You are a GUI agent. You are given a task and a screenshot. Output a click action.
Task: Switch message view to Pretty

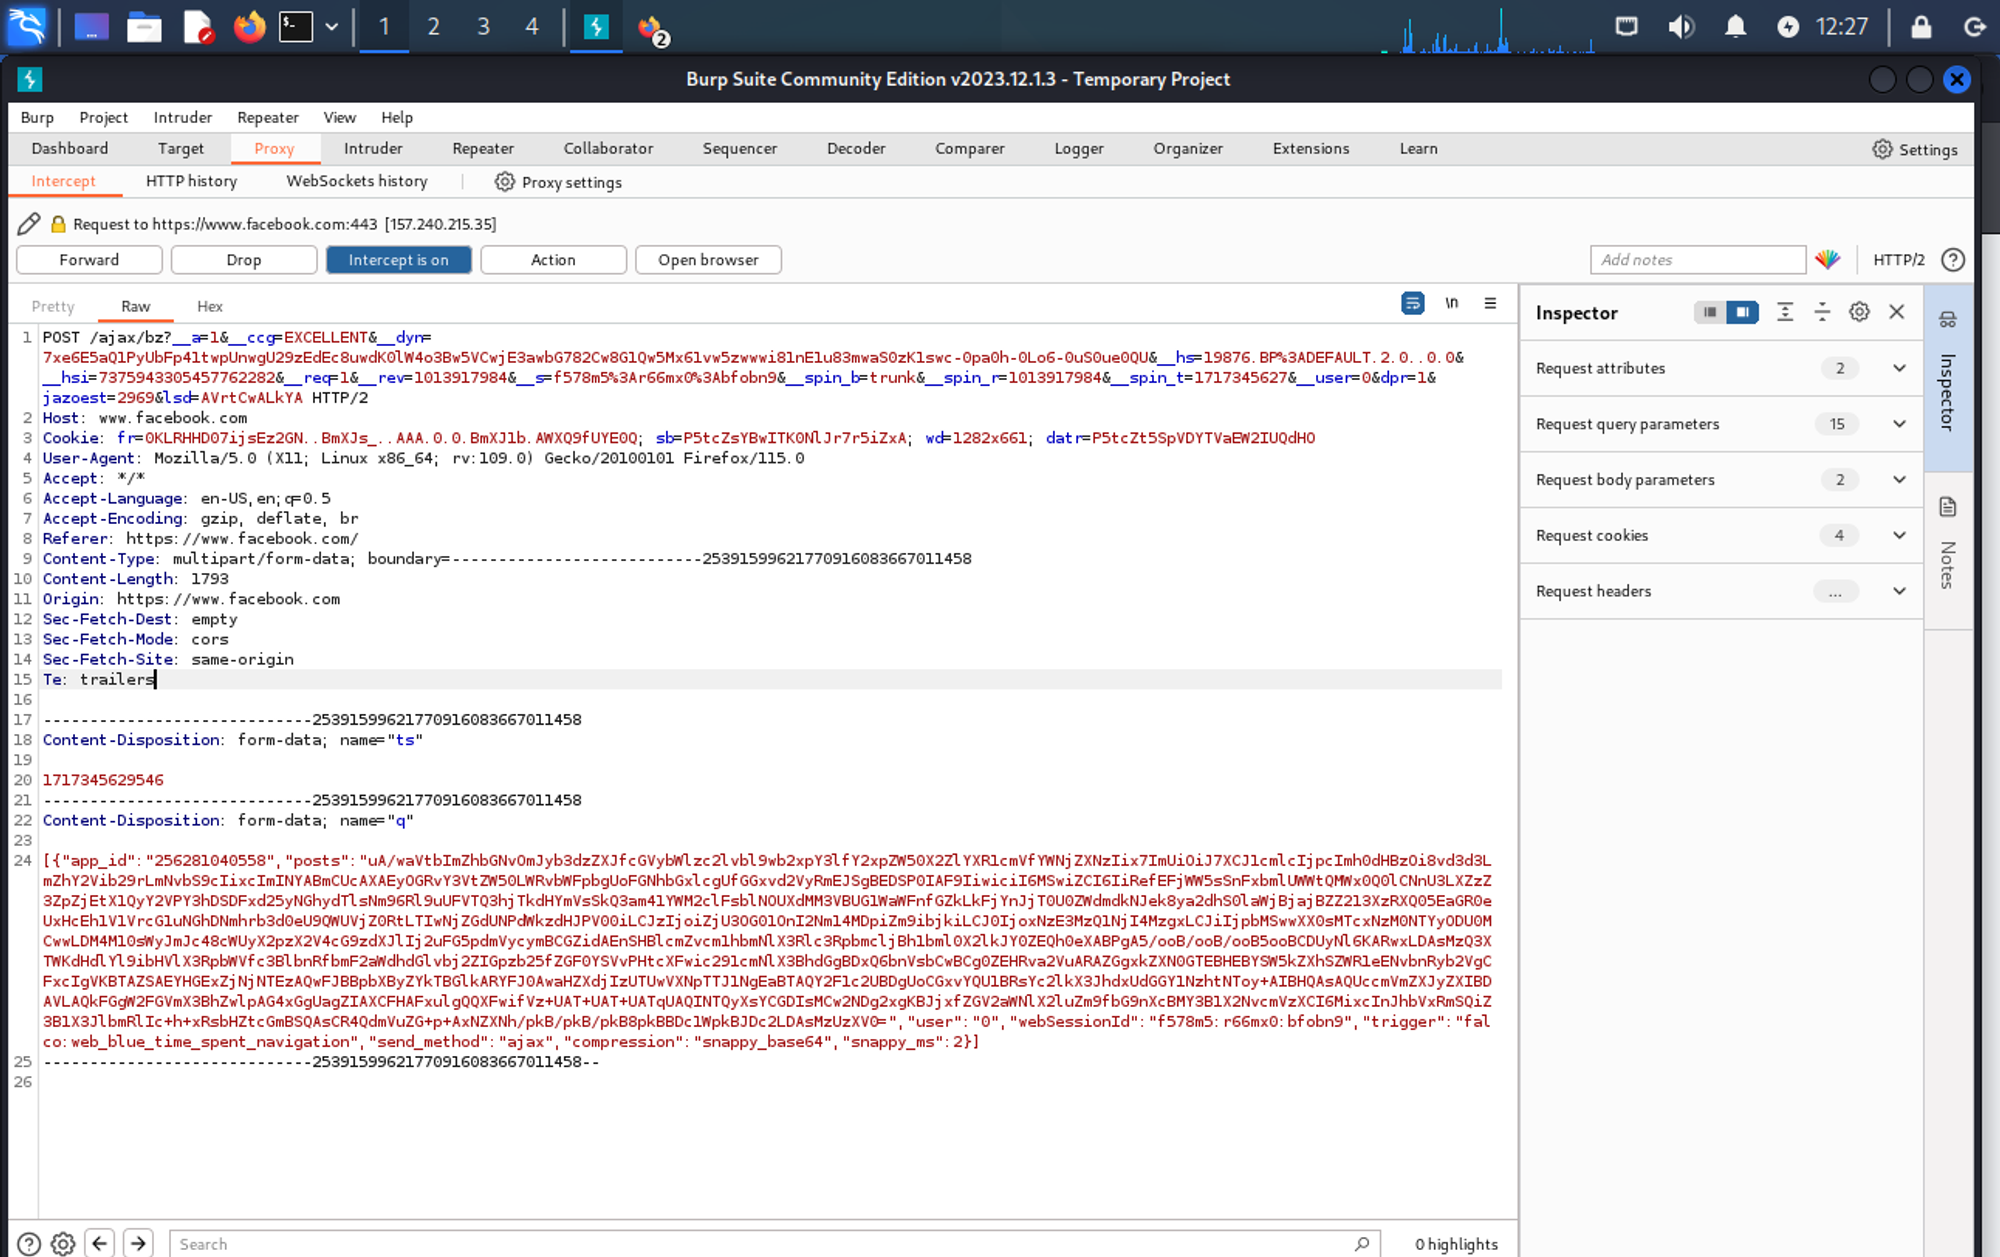point(53,306)
